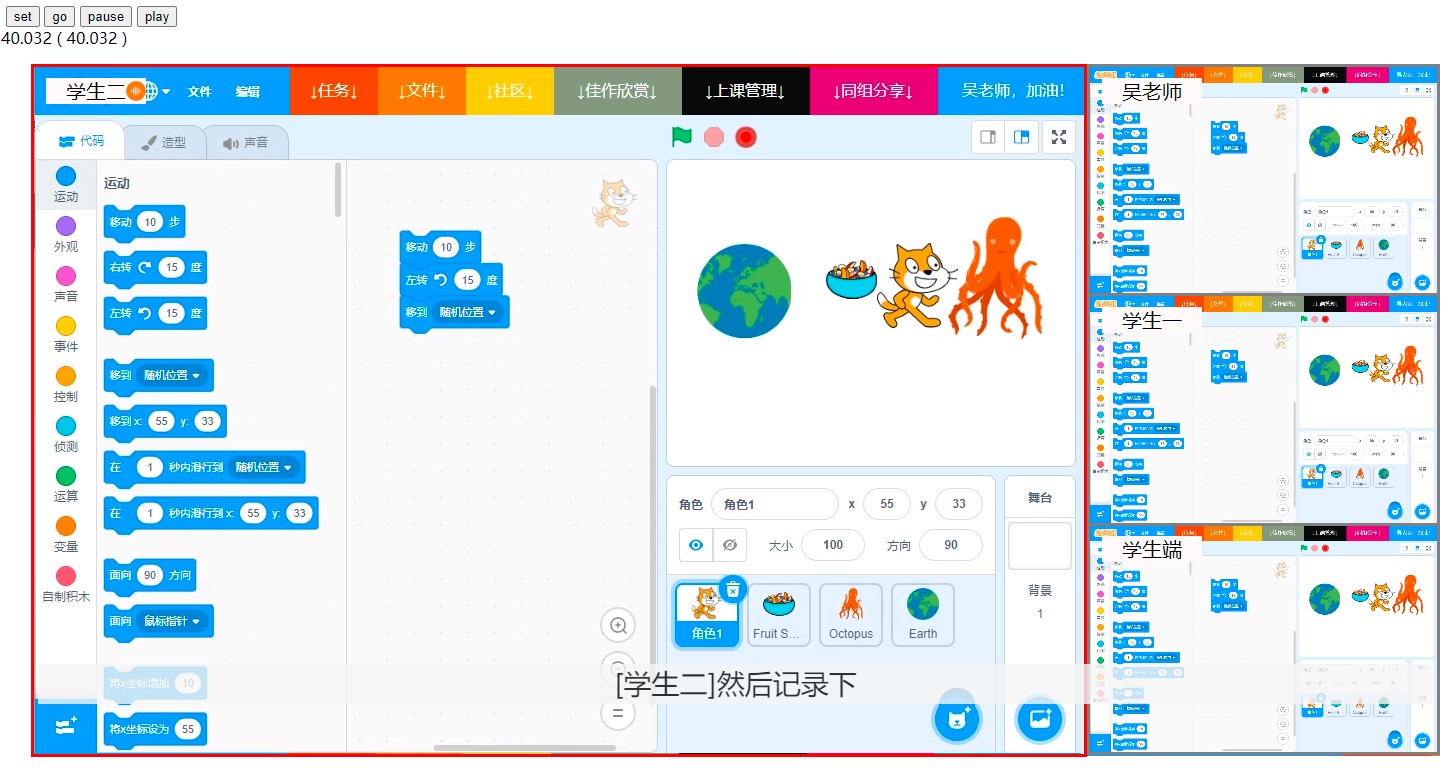Click the block palette vertical scrollbar
This screenshot has height=773, width=1455.
[x=339, y=190]
